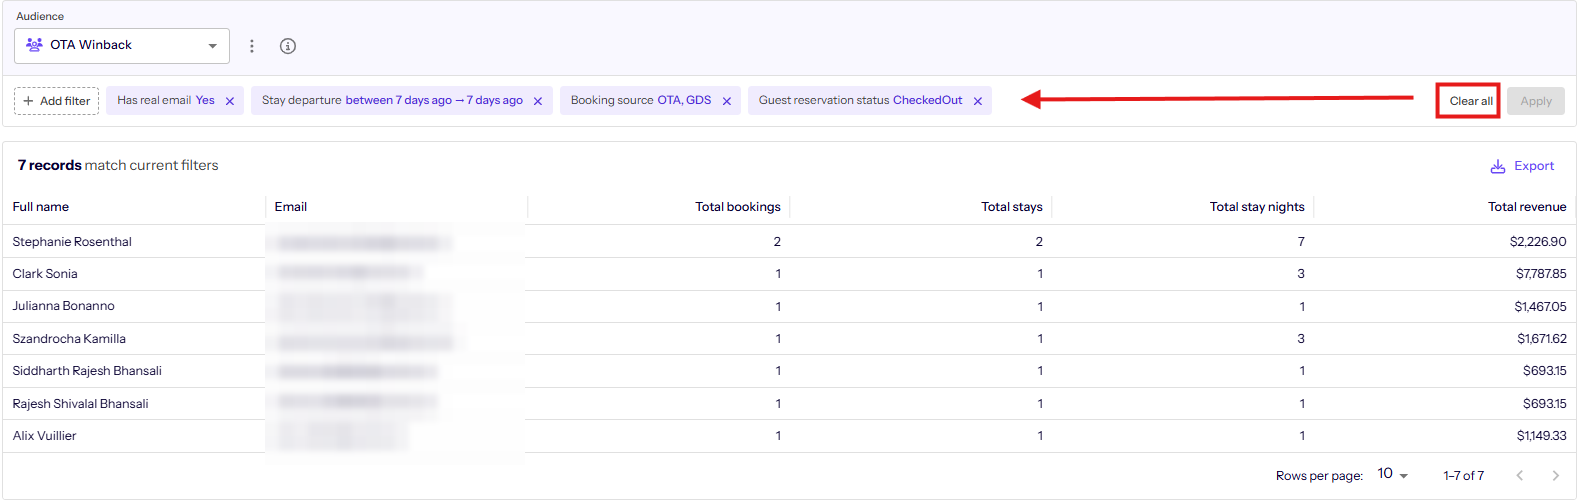Screen dimensions: 1579x501
Task: Export the matching records
Action: 1522,166
